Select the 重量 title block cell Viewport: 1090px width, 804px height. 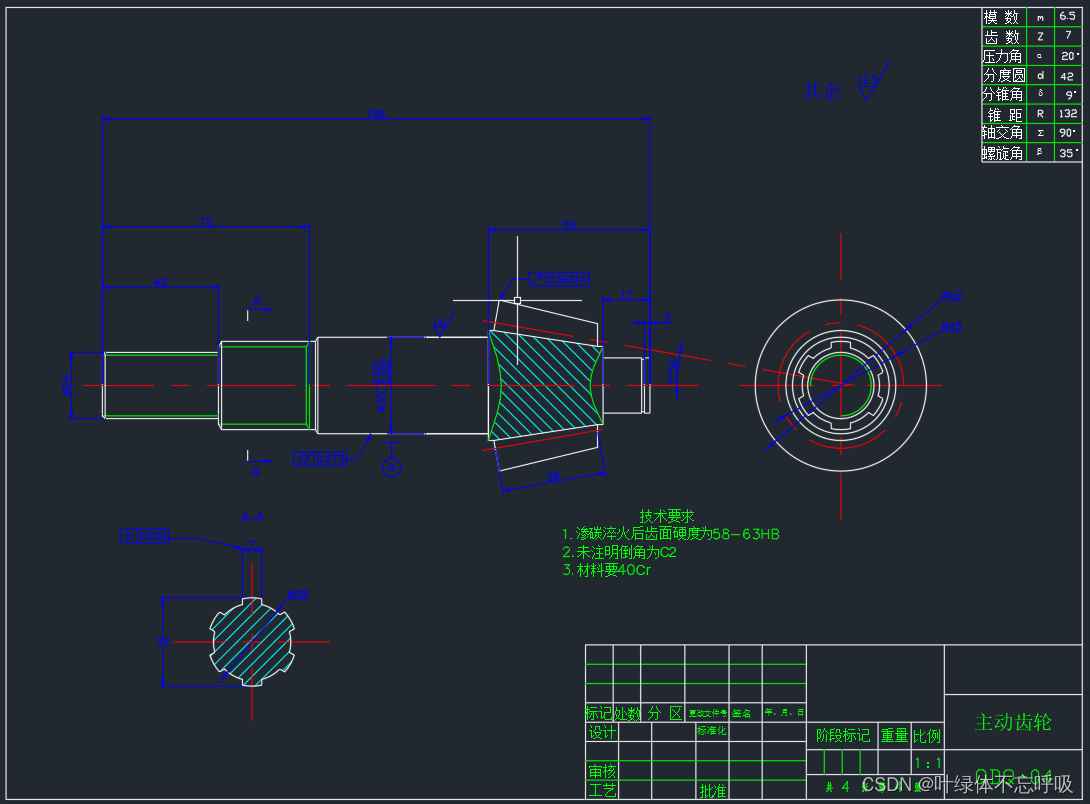(895, 735)
